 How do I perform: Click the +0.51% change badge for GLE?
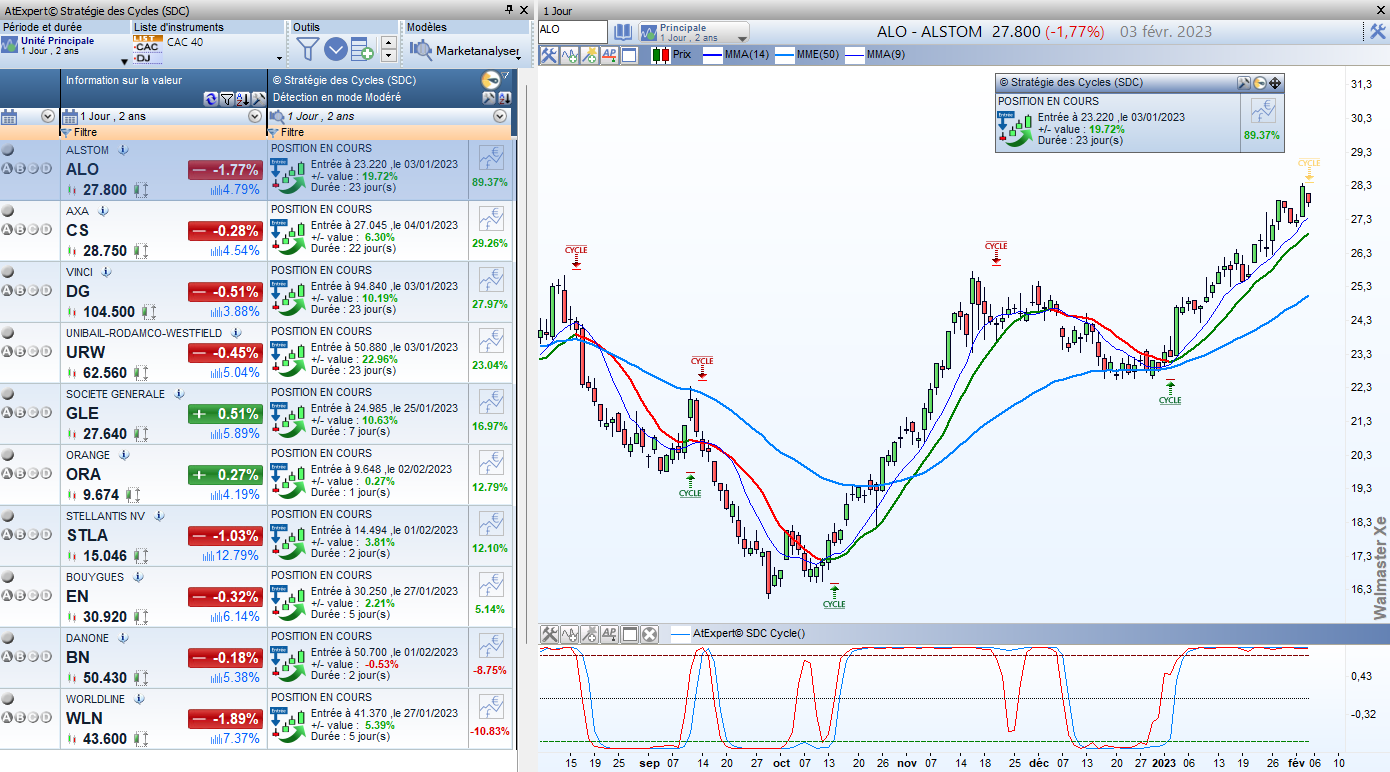226,414
